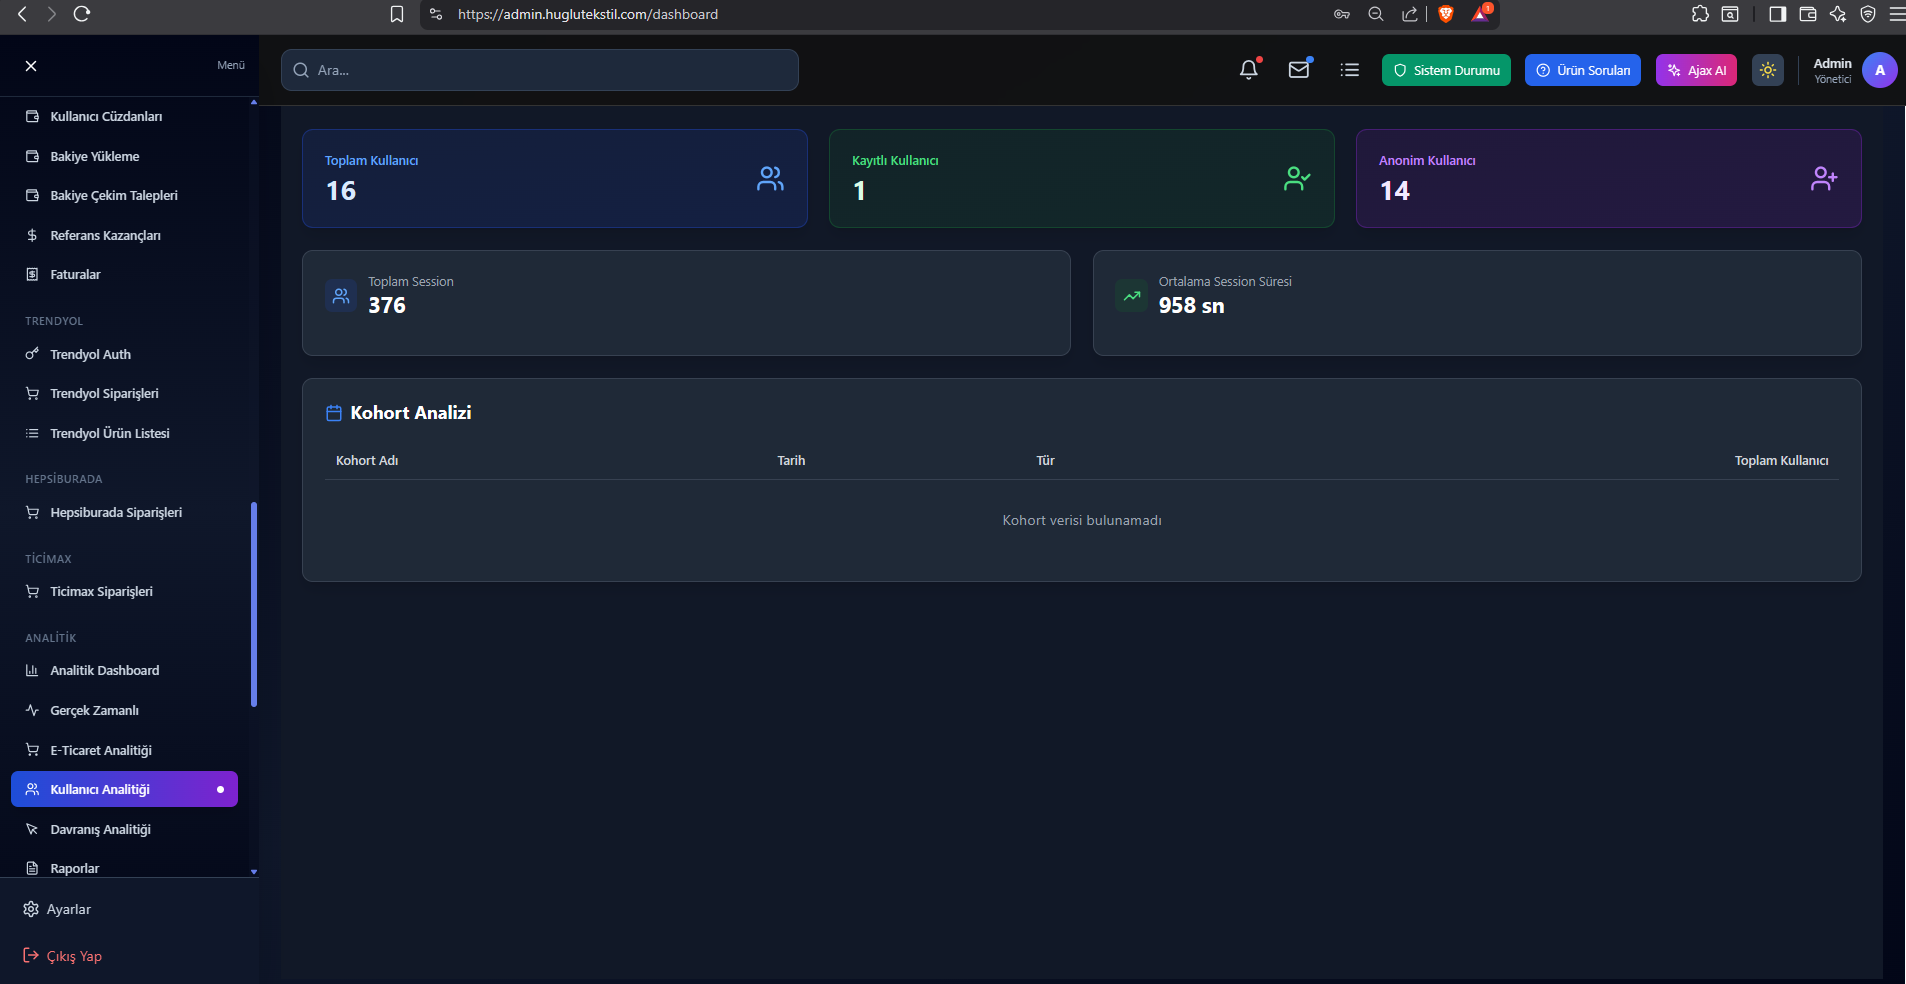Click the list menu icon in header
The height and width of the screenshot is (984, 1906).
coord(1349,70)
